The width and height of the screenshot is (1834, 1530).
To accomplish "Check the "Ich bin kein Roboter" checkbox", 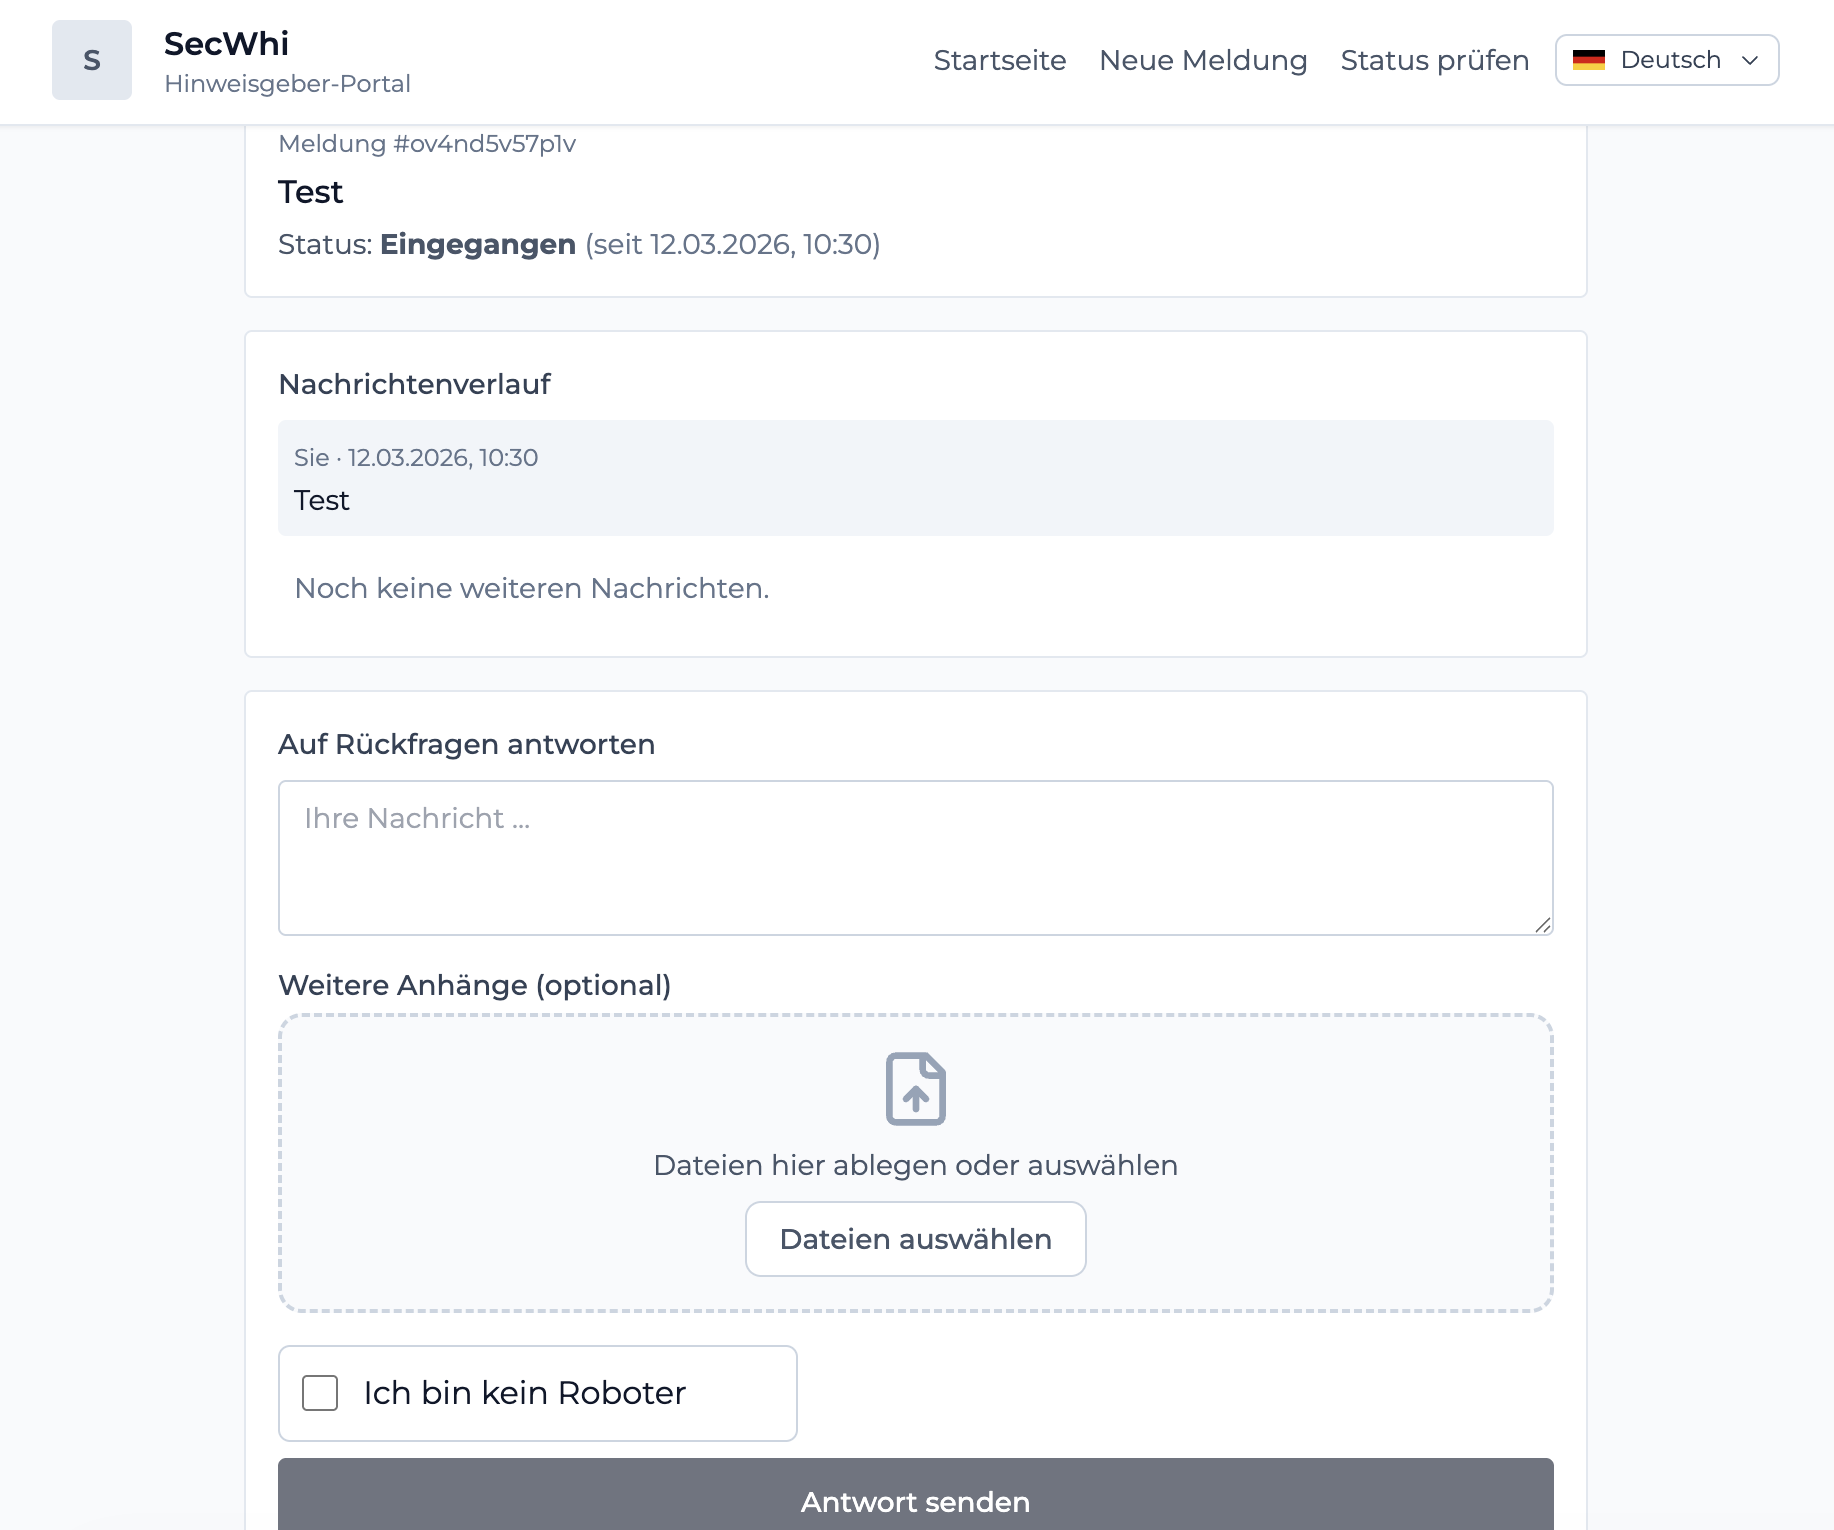I will [x=320, y=1393].
